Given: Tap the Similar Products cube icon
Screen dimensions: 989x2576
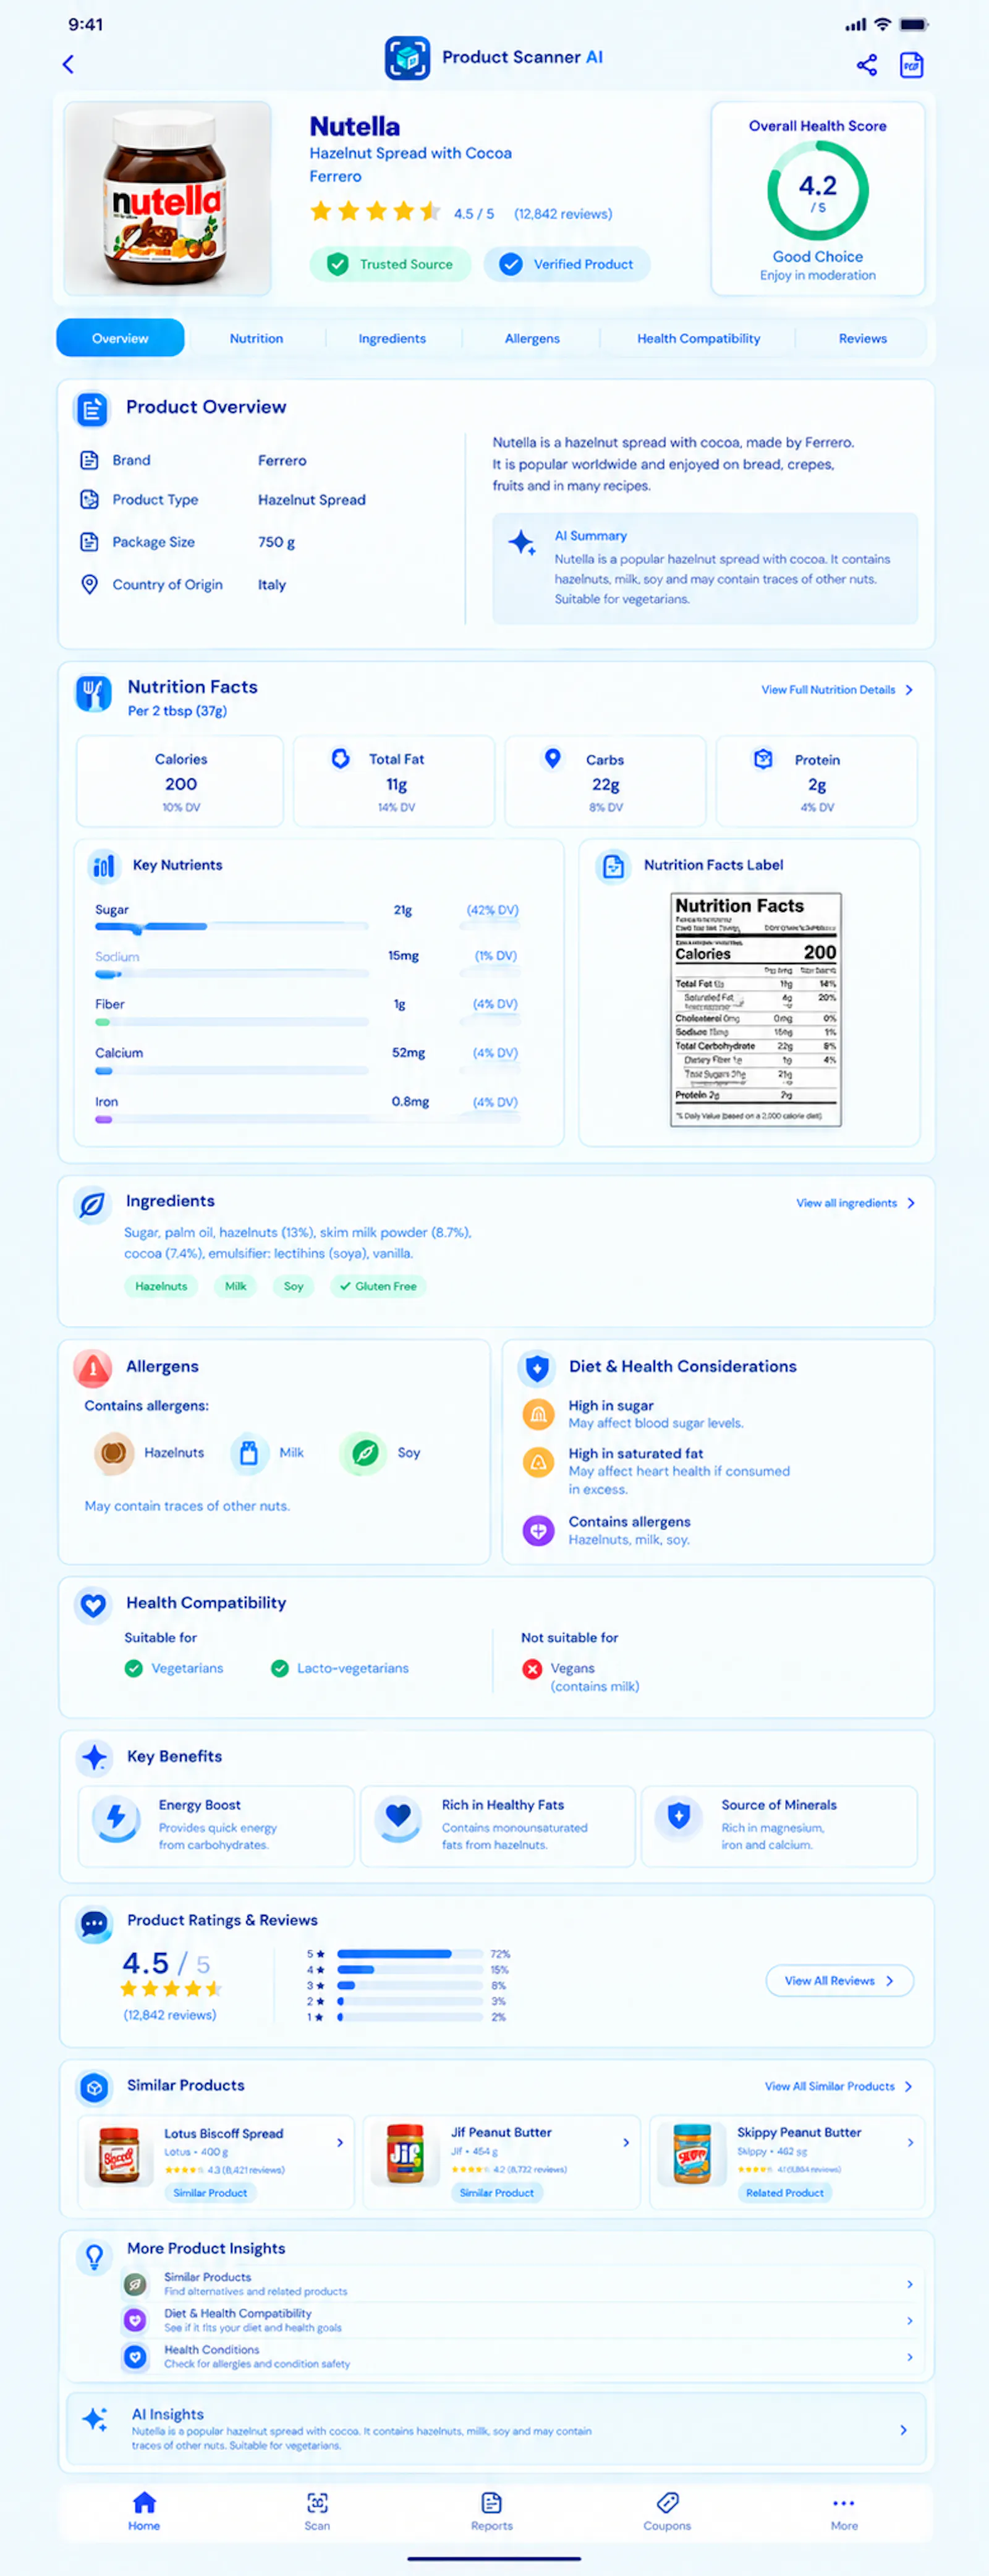Looking at the screenshot, I should coord(94,2087).
